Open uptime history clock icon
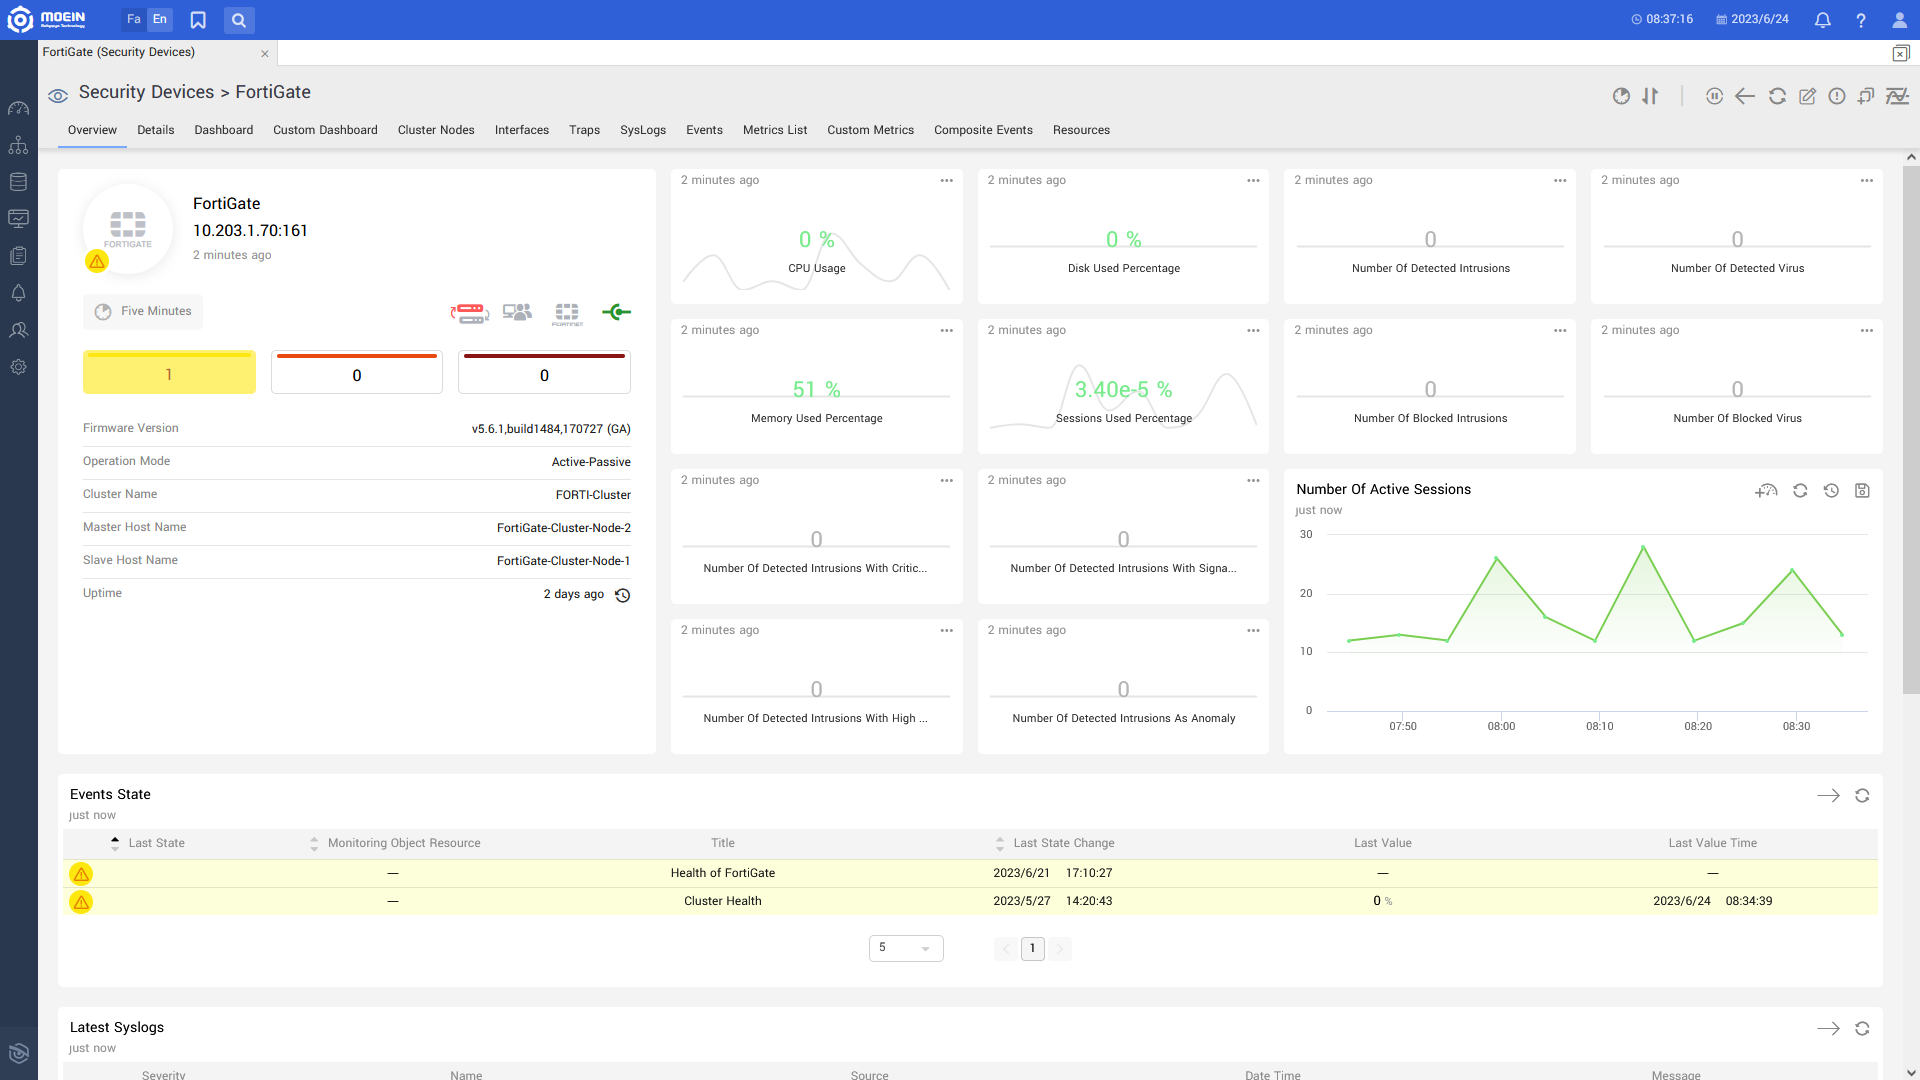This screenshot has width=1920, height=1080. [622, 595]
